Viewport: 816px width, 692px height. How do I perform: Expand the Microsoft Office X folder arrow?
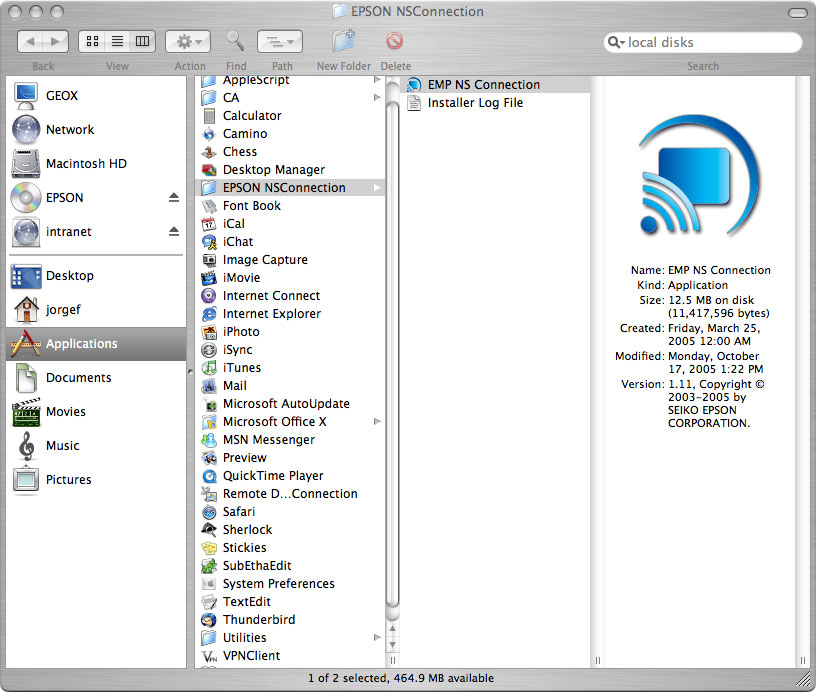(377, 421)
